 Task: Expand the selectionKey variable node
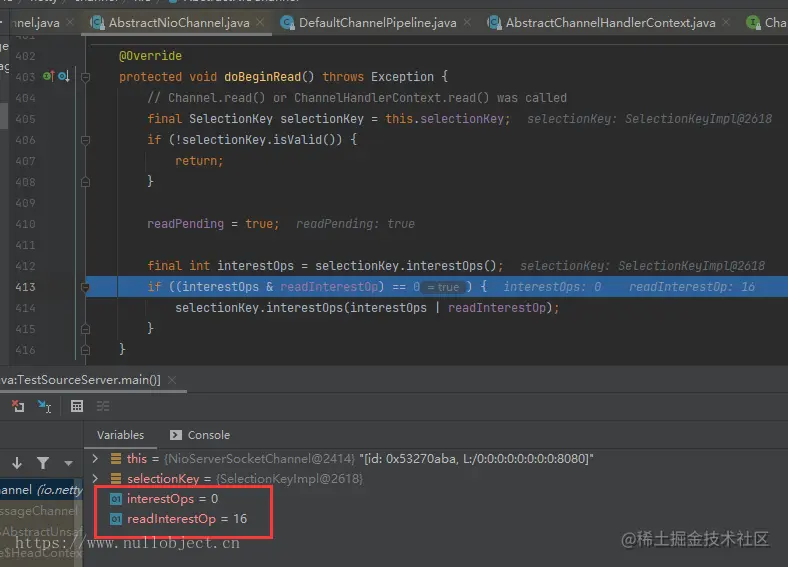point(95,479)
